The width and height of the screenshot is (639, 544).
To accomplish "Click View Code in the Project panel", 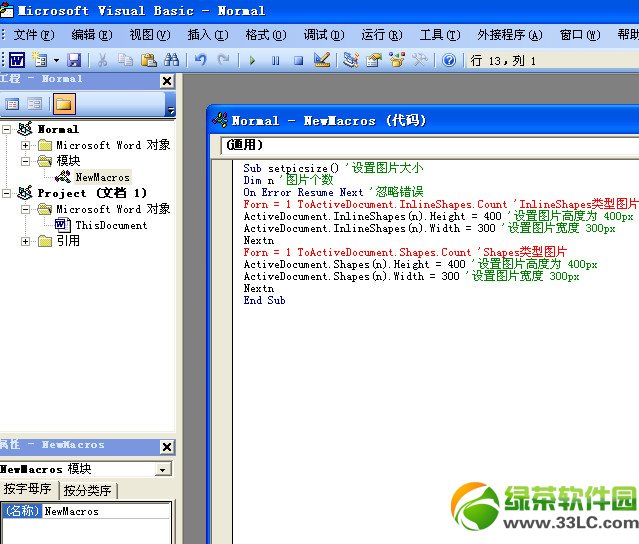I will pyautogui.click(x=13, y=104).
